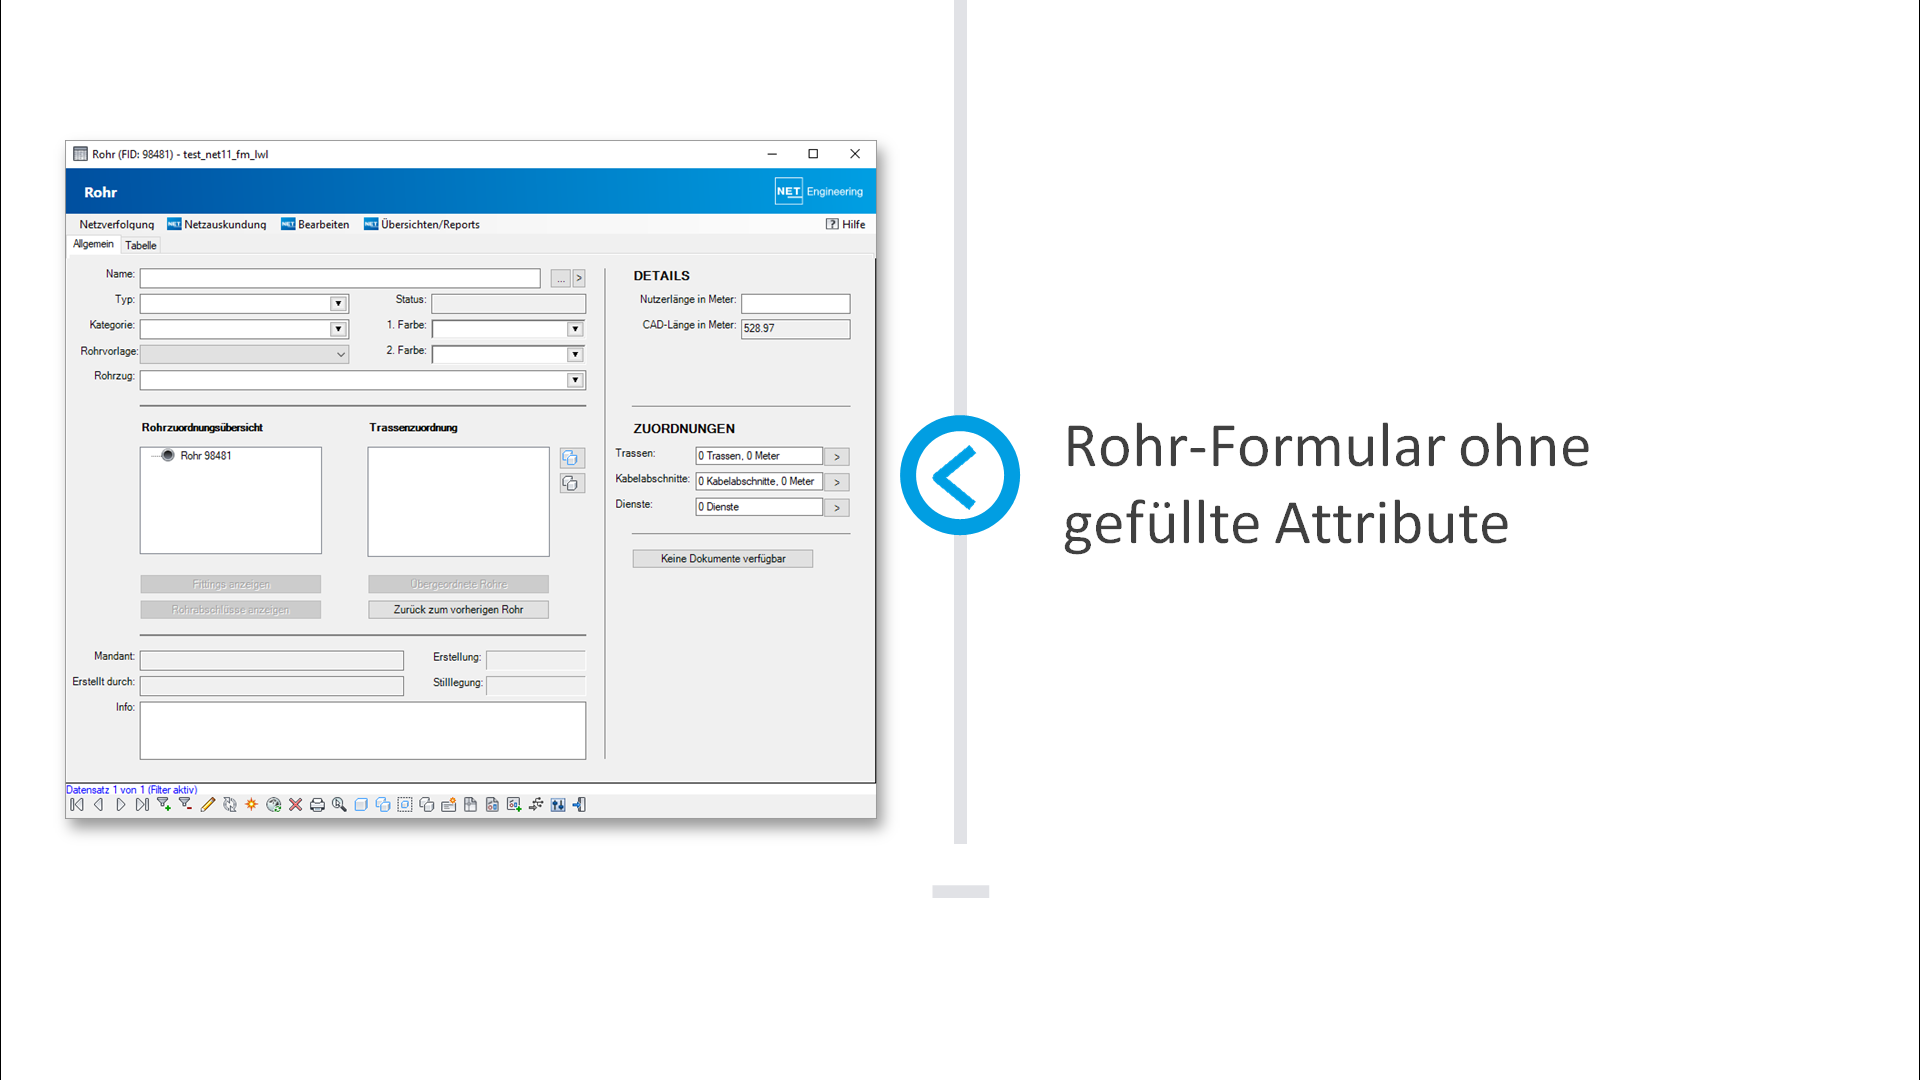Add filter with funnel plus icon
The image size is (1920, 1080).
164,805
